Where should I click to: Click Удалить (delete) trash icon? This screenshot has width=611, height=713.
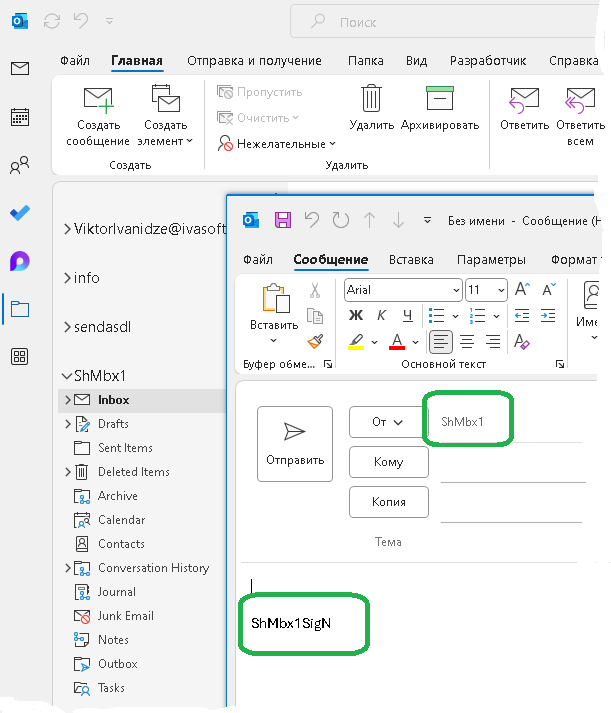point(371,108)
